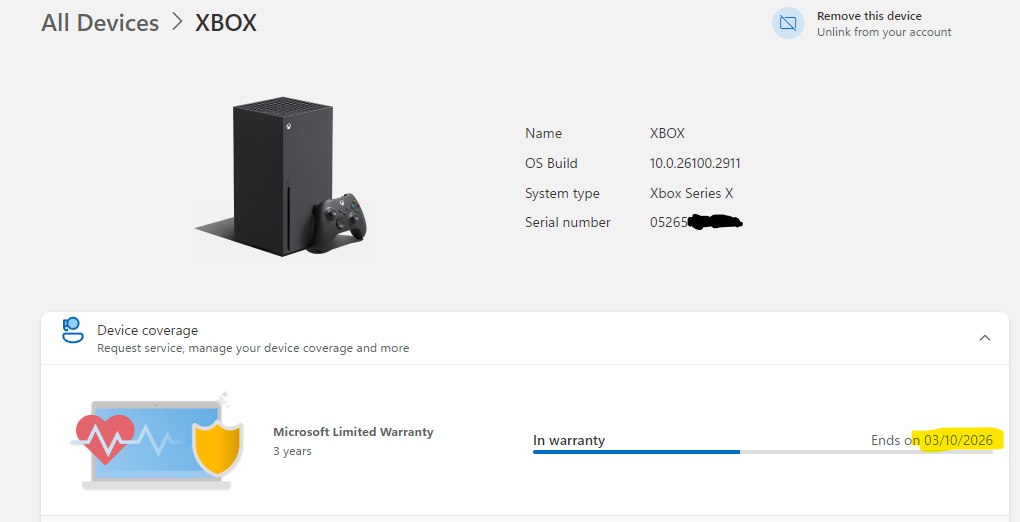This screenshot has width=1020, height=522.
Task: Click the Remove this device icon
Action: click(788, 23)
